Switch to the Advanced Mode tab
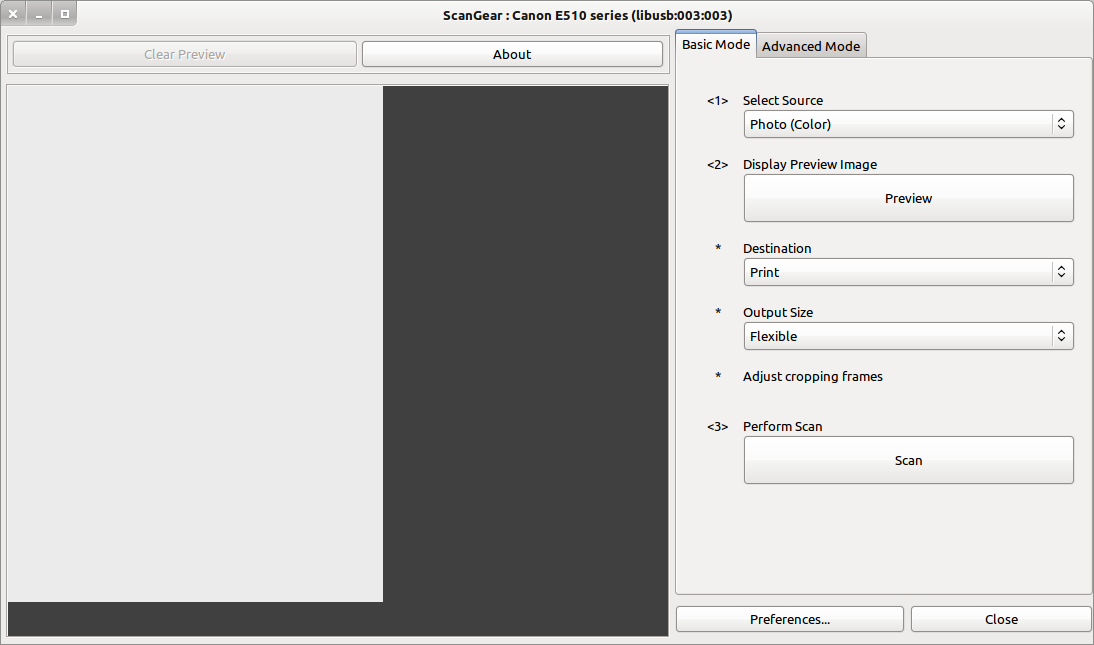Screen dimensions: 1094x645 click(811, 46)
